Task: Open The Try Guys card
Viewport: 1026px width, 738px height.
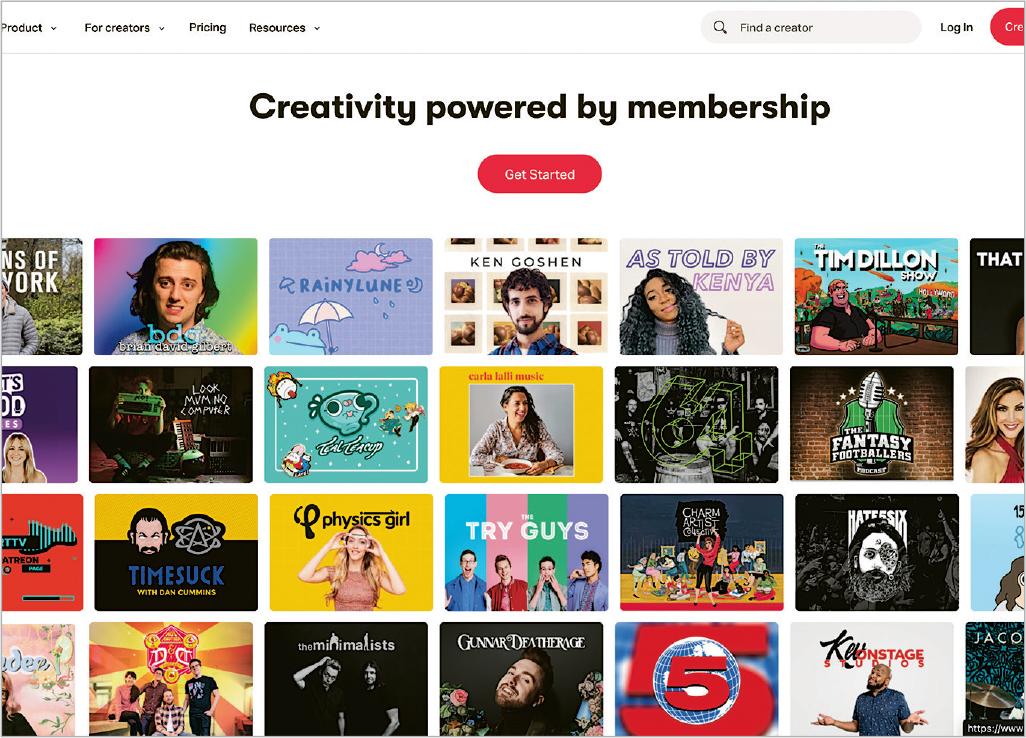Action: [x=527, y=552]
